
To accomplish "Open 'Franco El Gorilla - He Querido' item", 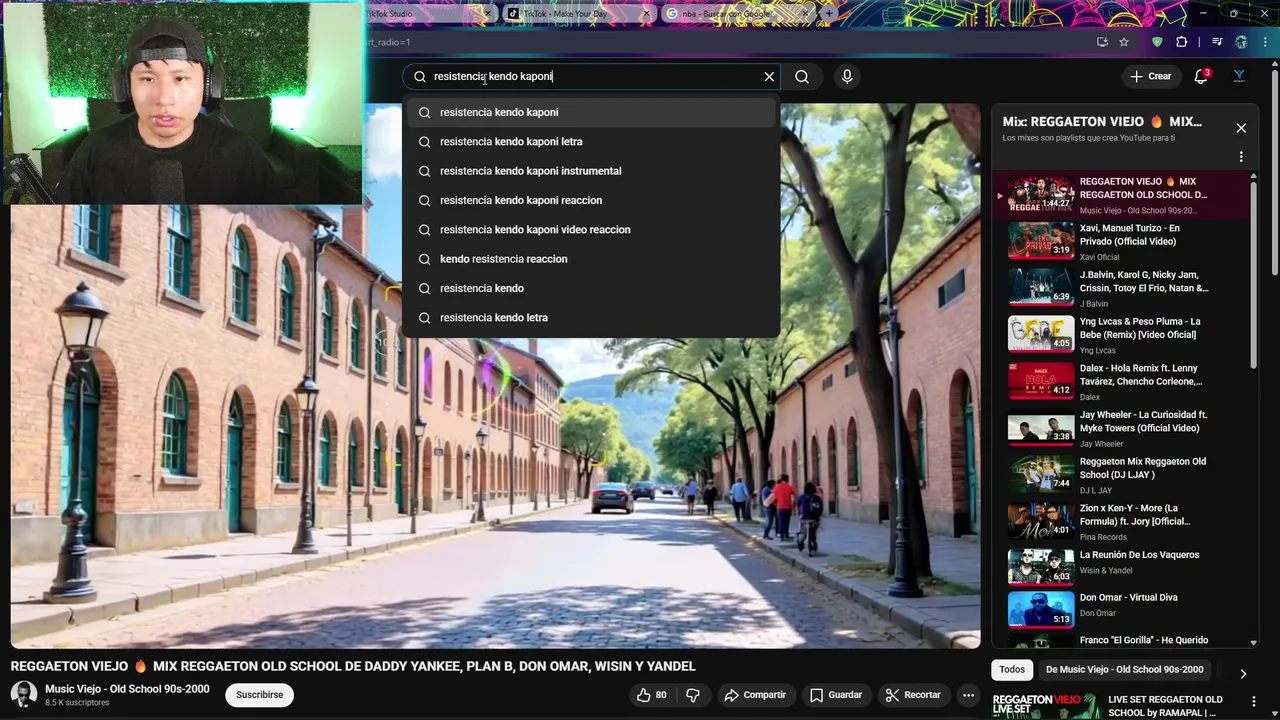I will 1120,640.
